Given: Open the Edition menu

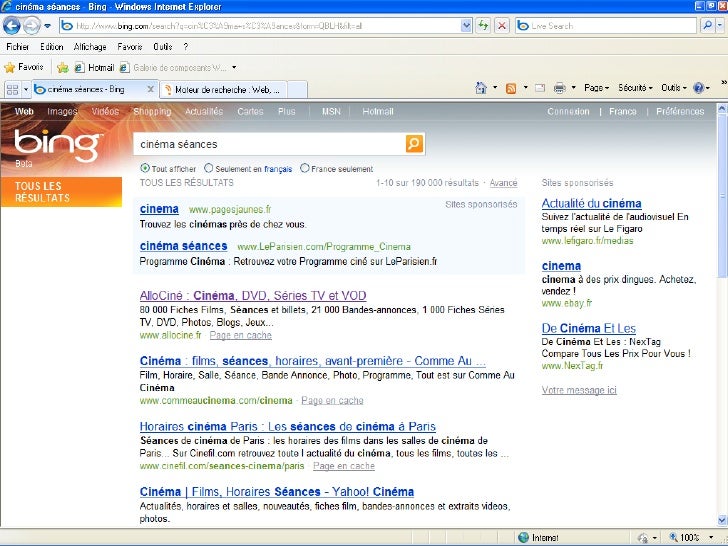Looking at the screenshot, I should click(52, 46).
